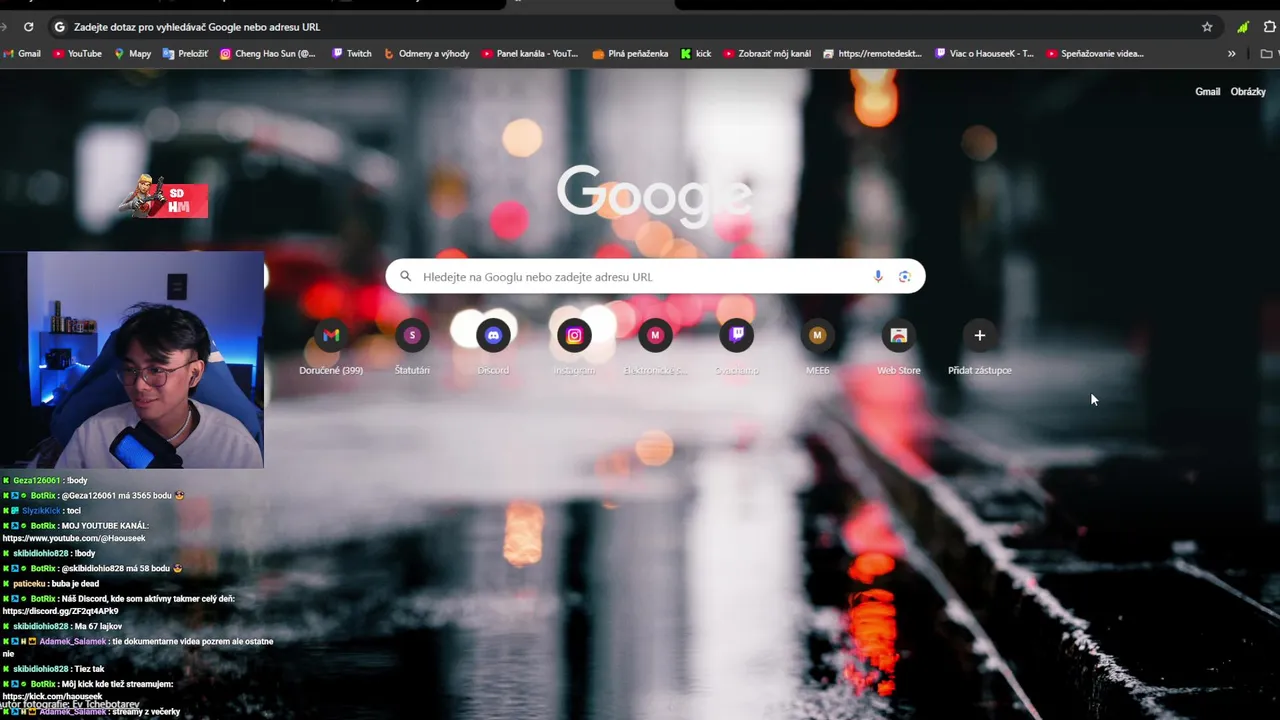Search by image with the Google Lens icon

pyautogui.click(x=904, y=276)
